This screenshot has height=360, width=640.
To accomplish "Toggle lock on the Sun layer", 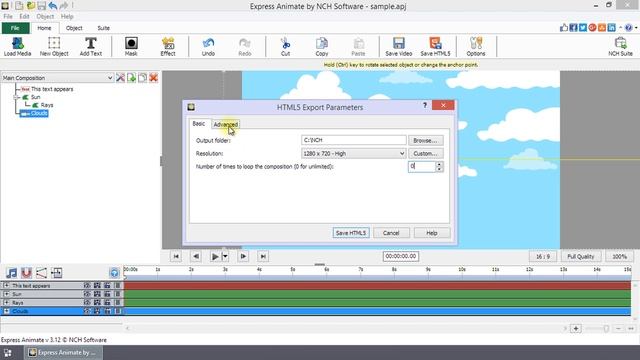I will click(x=107, y=294).
